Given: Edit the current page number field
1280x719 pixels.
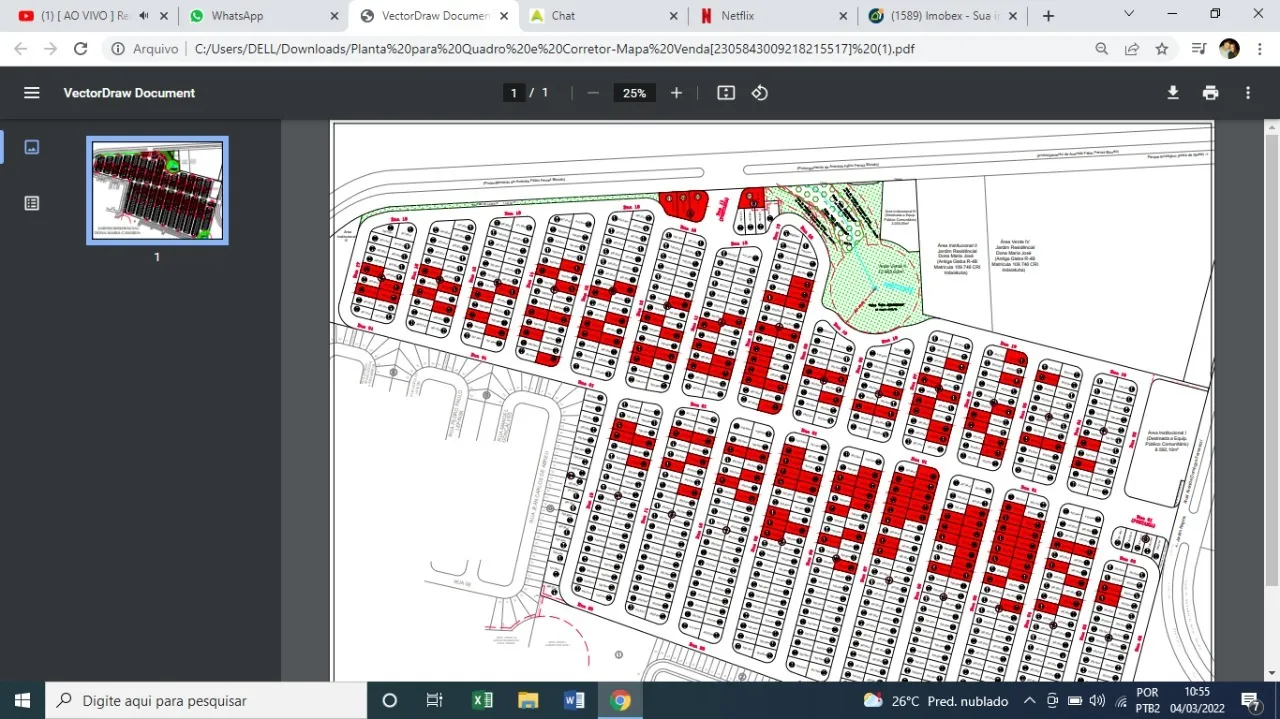Looking at the screenshot, I should tap(514, 93).
